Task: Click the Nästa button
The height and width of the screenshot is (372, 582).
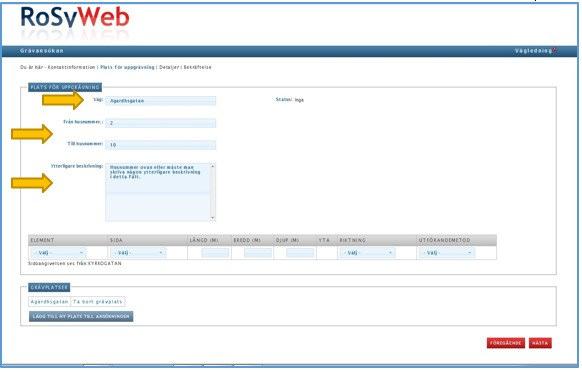Action: [540, 343]
